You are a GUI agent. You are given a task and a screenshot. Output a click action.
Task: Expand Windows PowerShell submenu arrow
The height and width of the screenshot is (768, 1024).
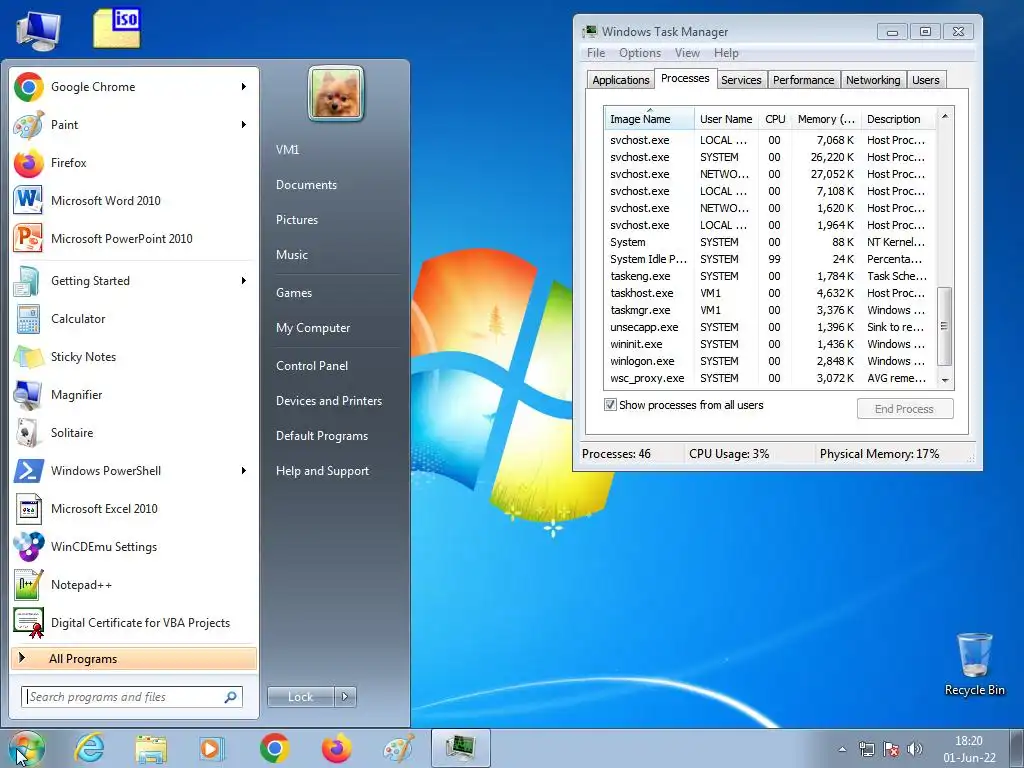[x=244, y=471]
